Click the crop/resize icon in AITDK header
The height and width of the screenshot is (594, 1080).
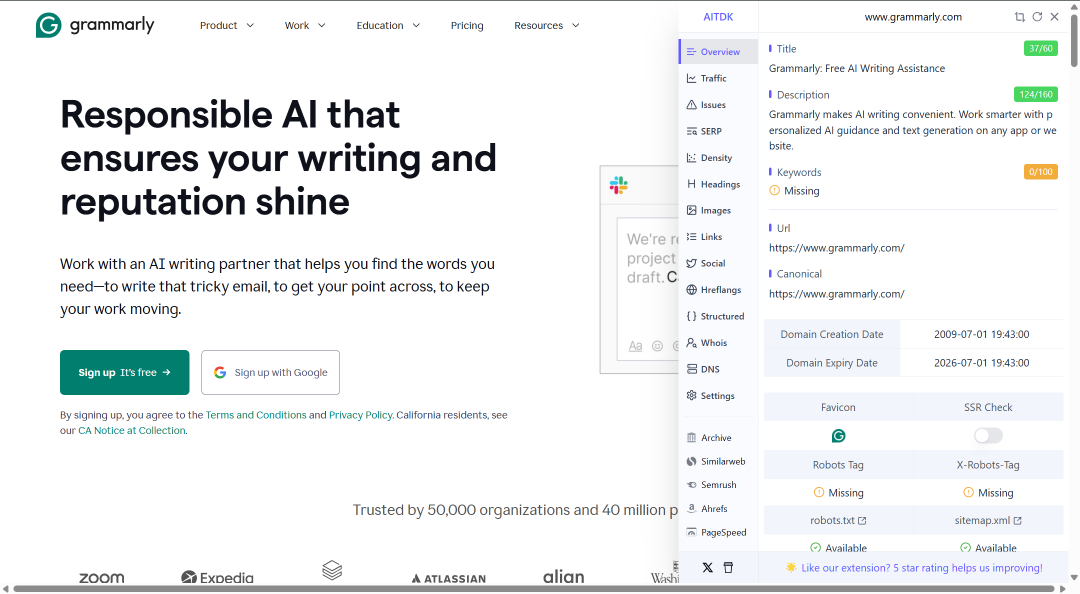[x=1019, y=17]
